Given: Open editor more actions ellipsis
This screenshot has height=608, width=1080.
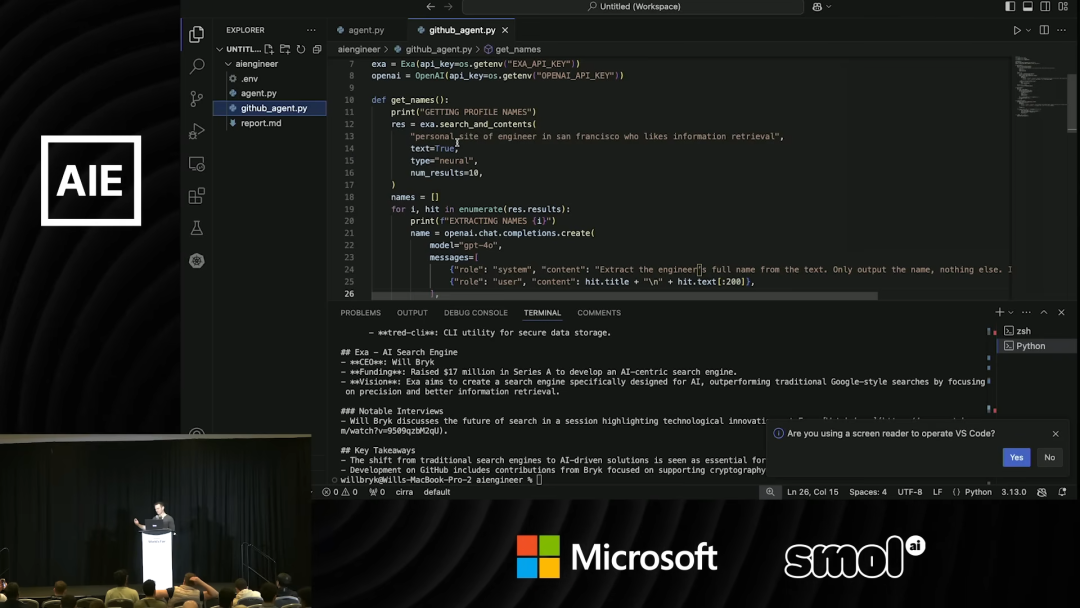Looking at the screenshot, I should 1061,30.
